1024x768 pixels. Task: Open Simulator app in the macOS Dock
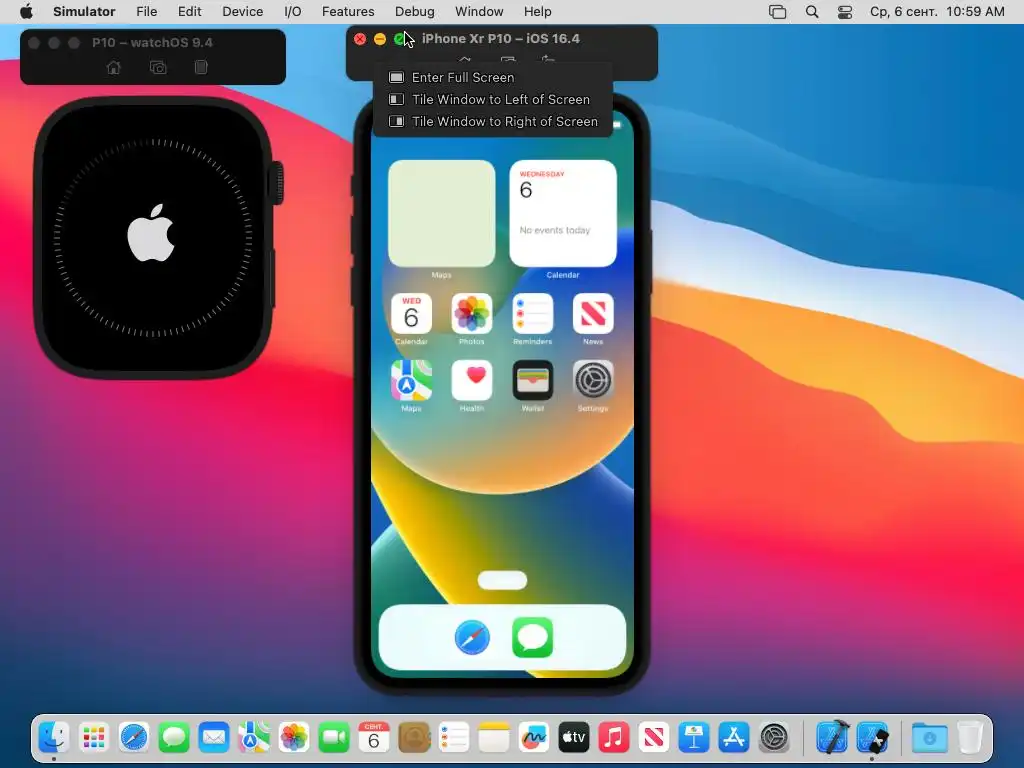coord(872,738)
